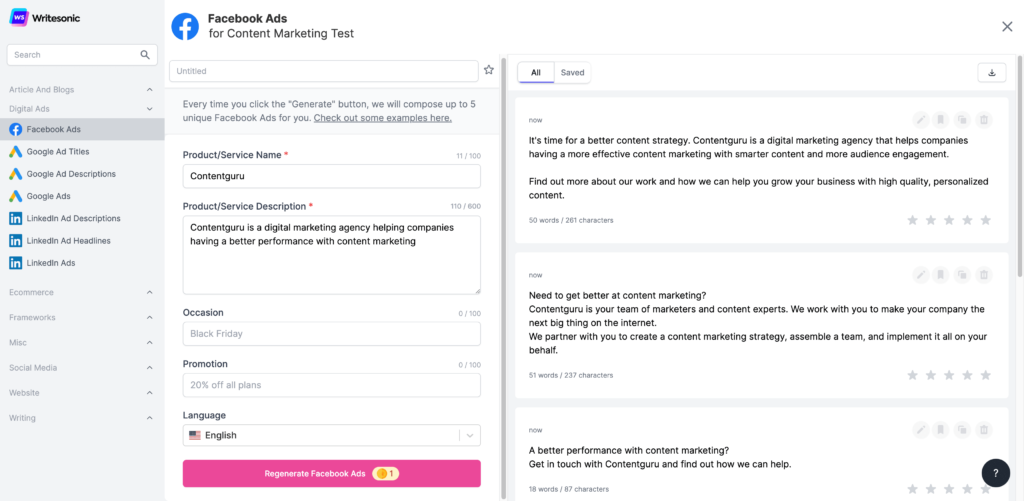Delete the 'Need to get better' ad

pyautogui.click(x=984, y=275)
